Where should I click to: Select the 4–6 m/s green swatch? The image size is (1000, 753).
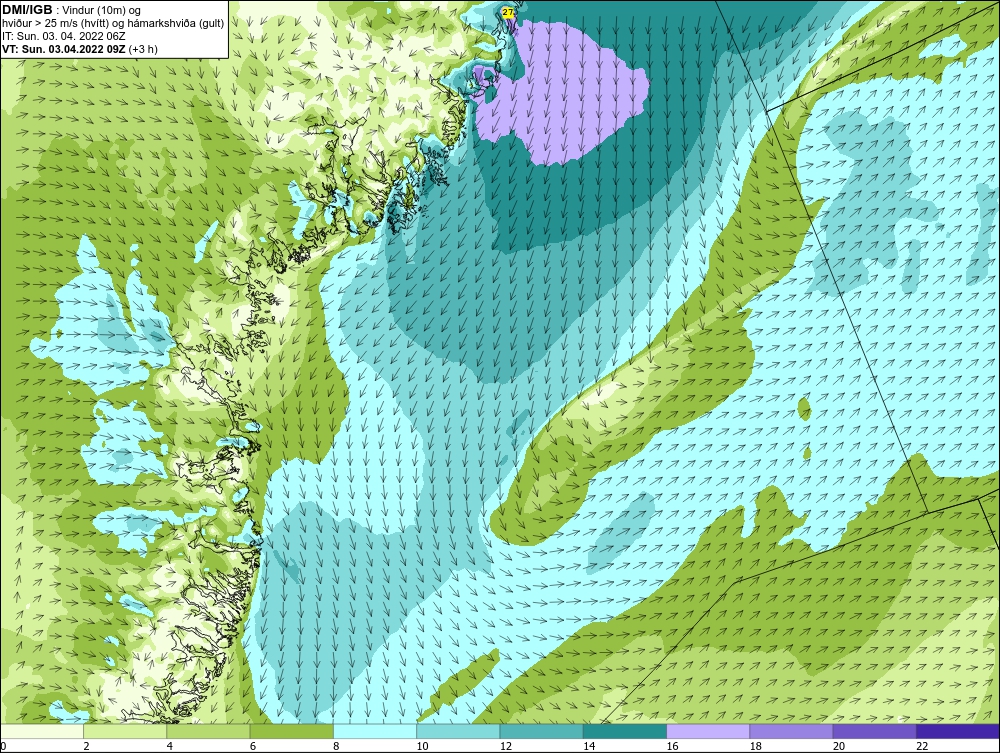(x=208, y=731)
